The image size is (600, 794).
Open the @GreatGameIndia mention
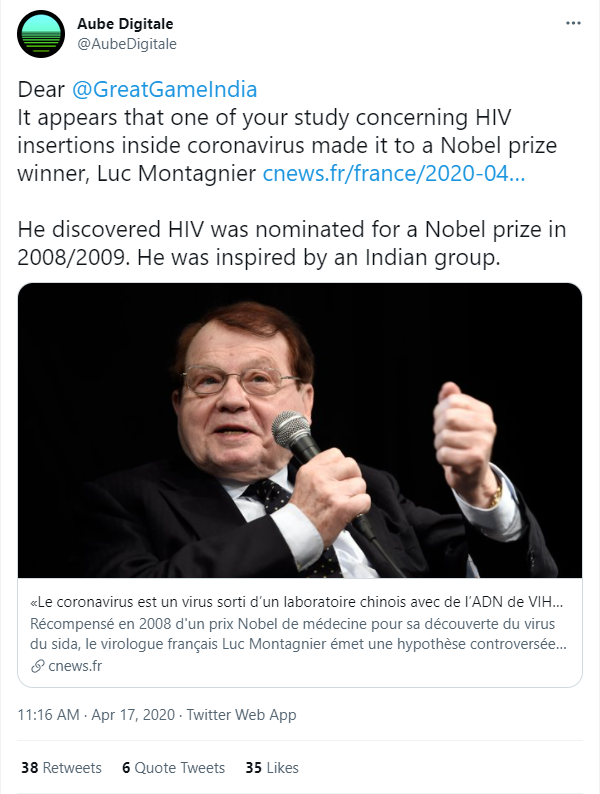click(165, 90)
